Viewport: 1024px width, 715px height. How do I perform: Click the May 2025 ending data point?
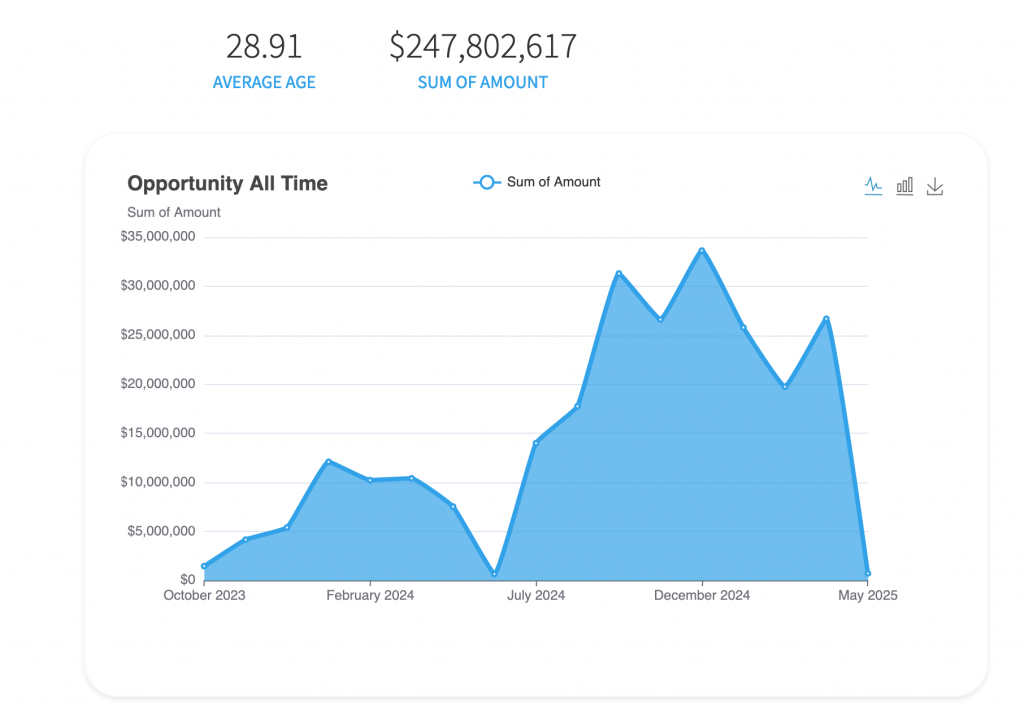tap(867, 572)
